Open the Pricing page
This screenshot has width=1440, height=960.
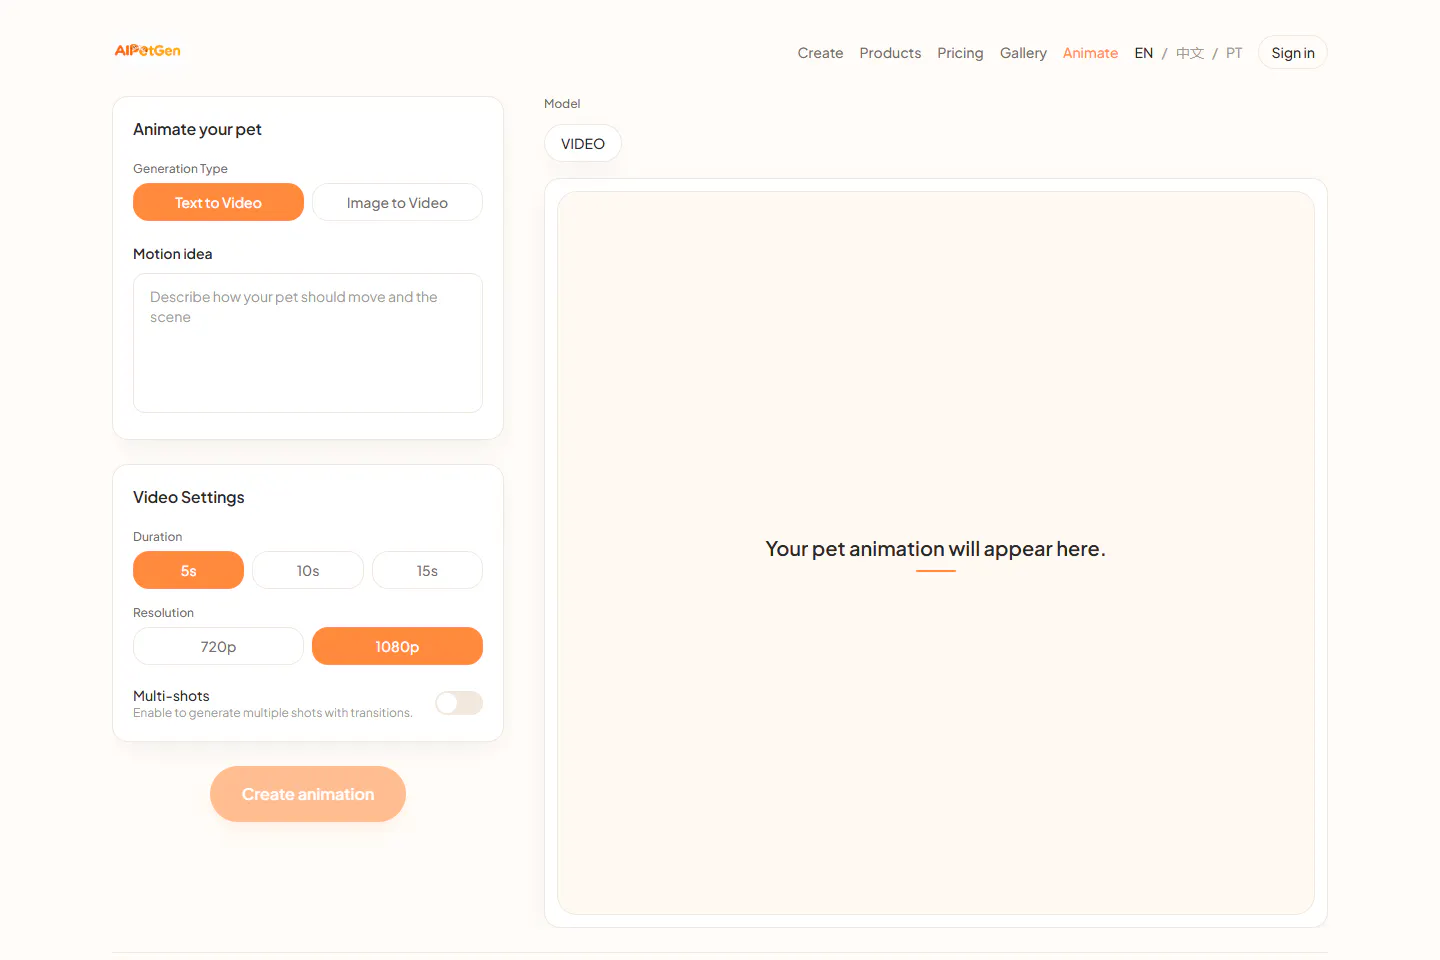pyautogui.click(x=960, y=53)
